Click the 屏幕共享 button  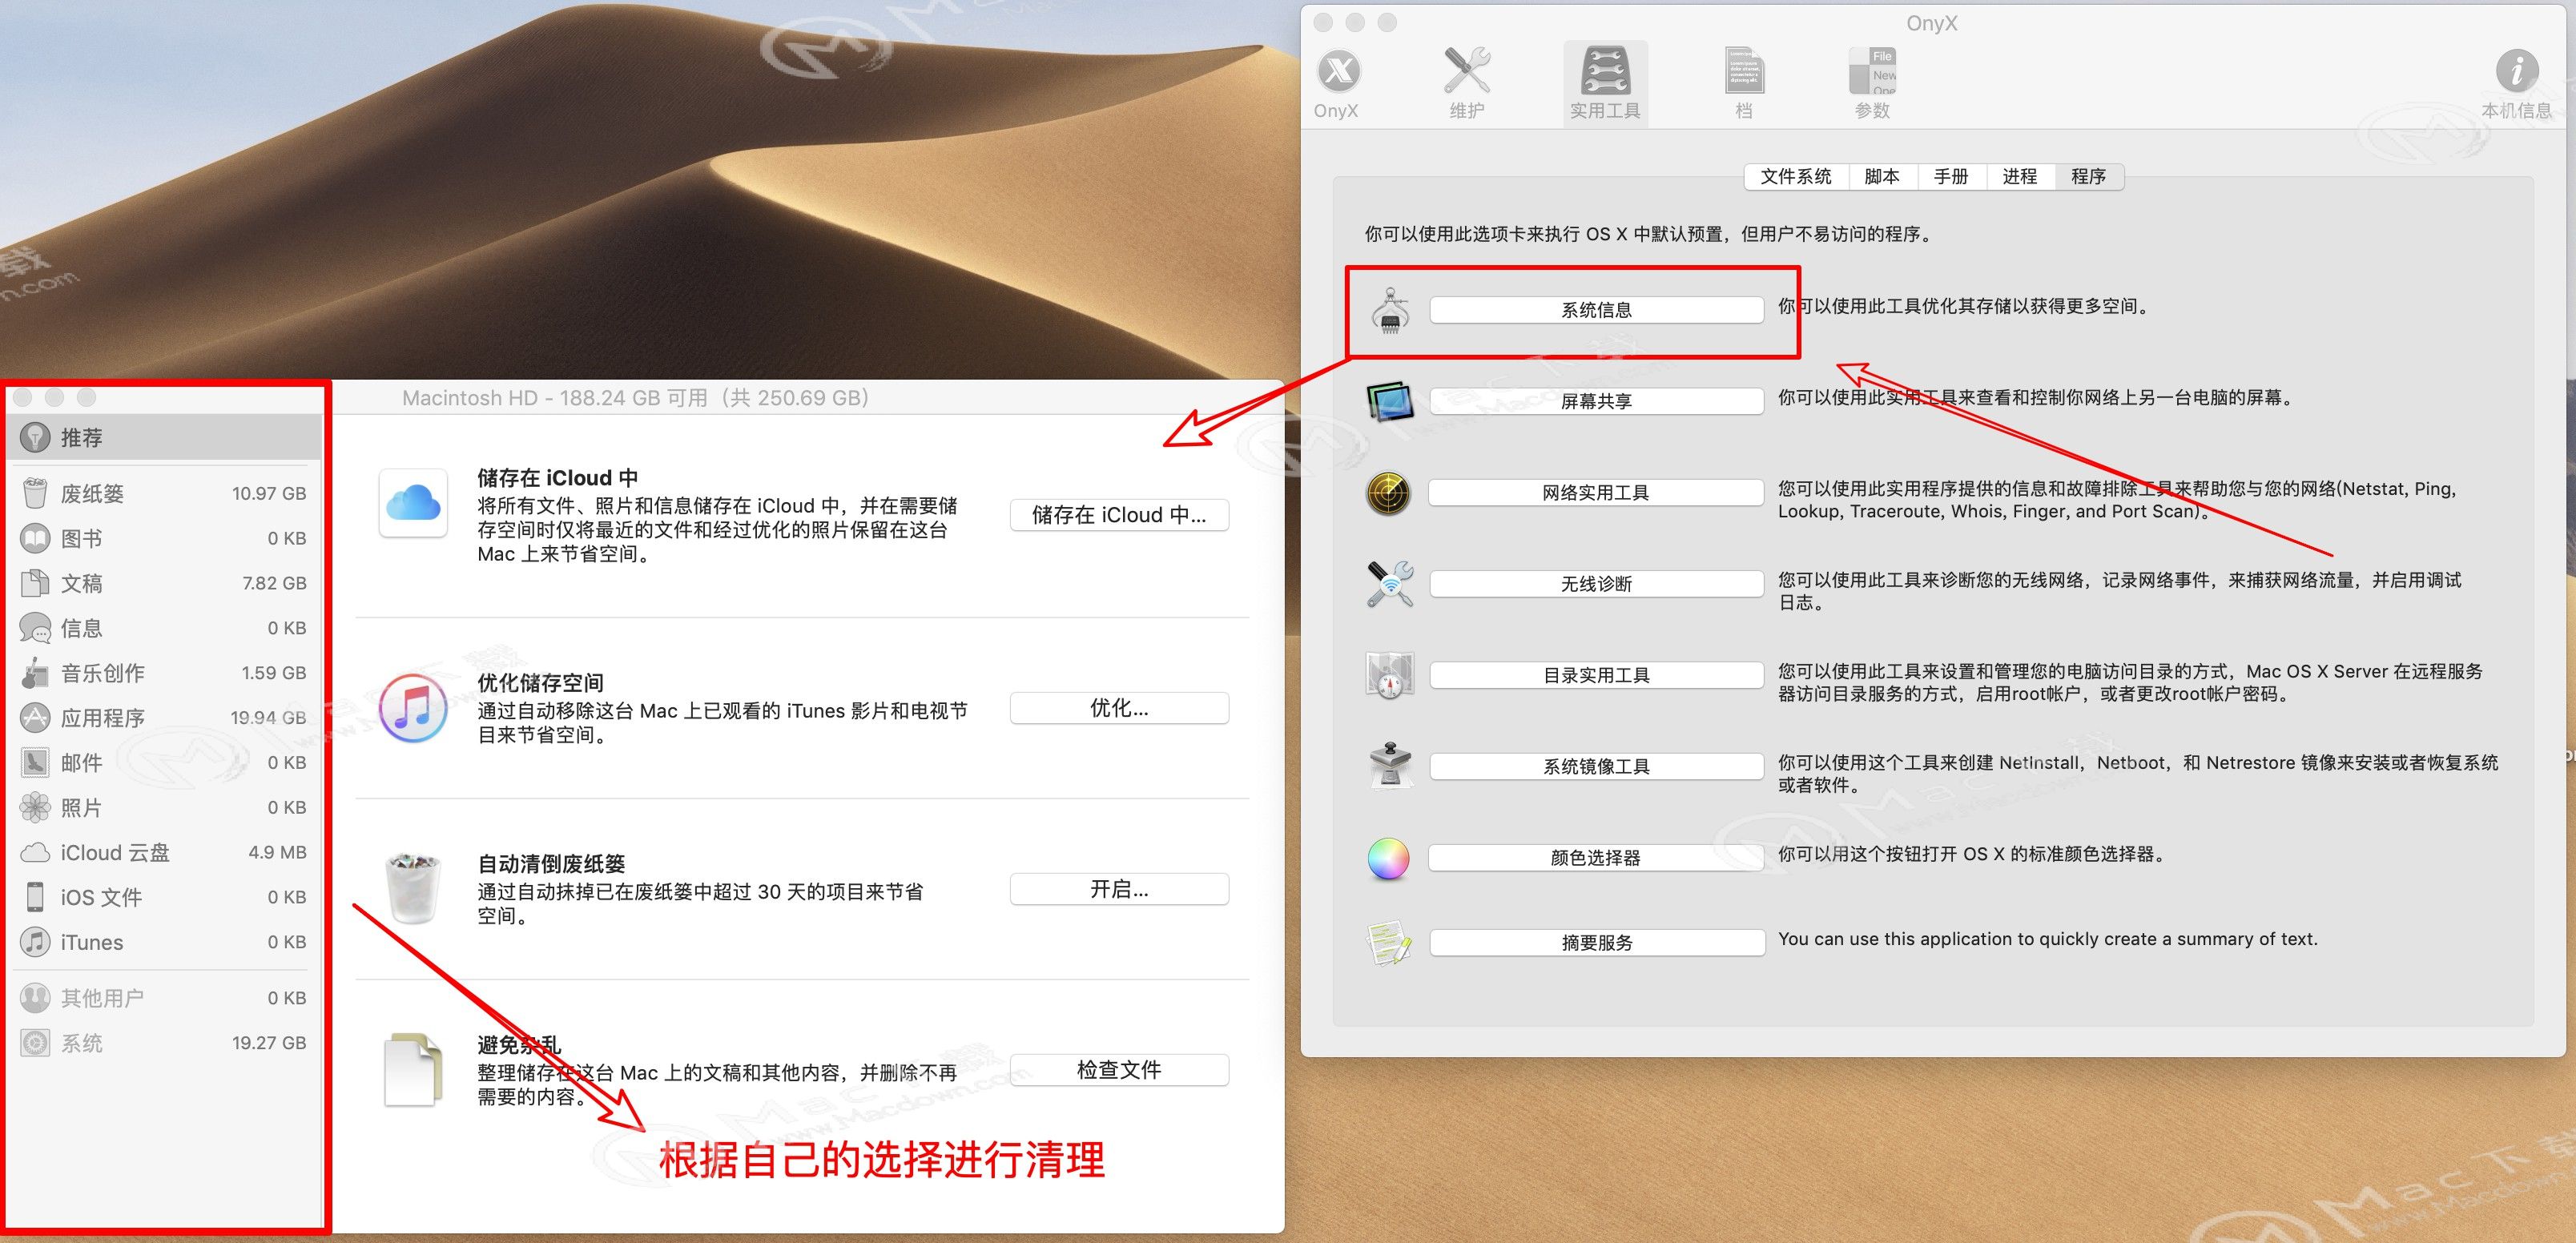1597,401
